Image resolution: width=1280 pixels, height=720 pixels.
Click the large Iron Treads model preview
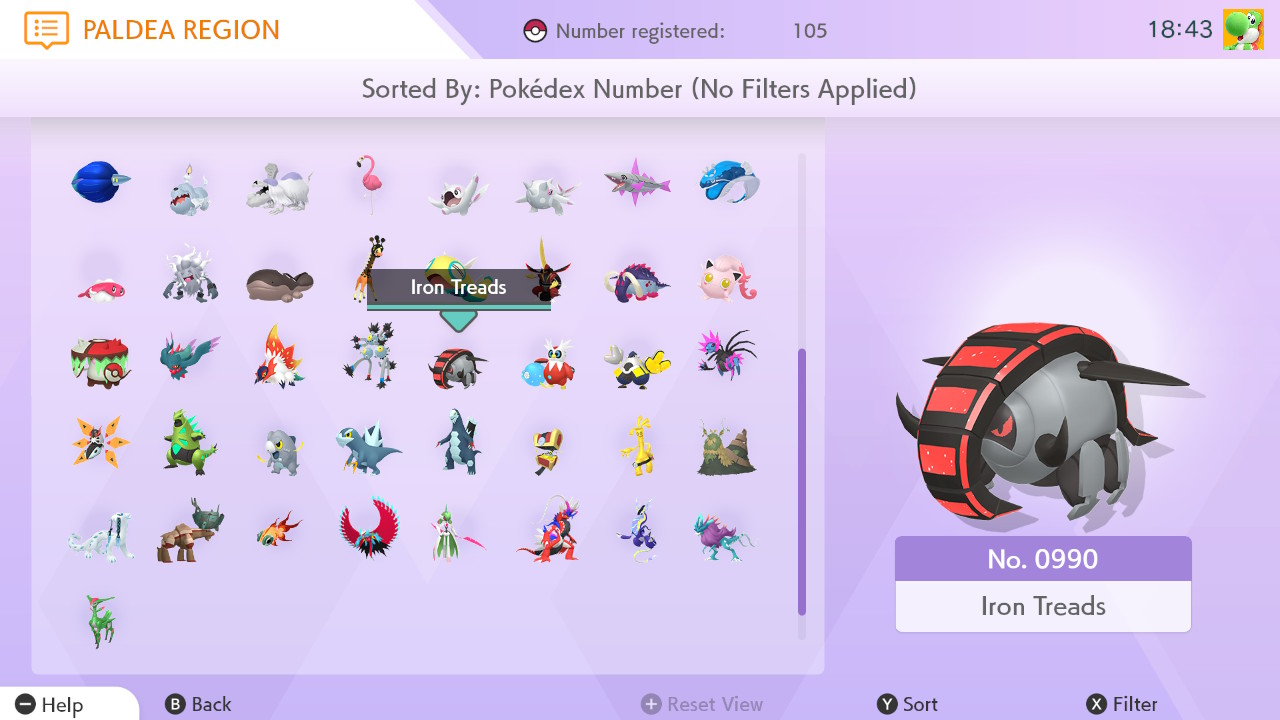(1042, 423)
